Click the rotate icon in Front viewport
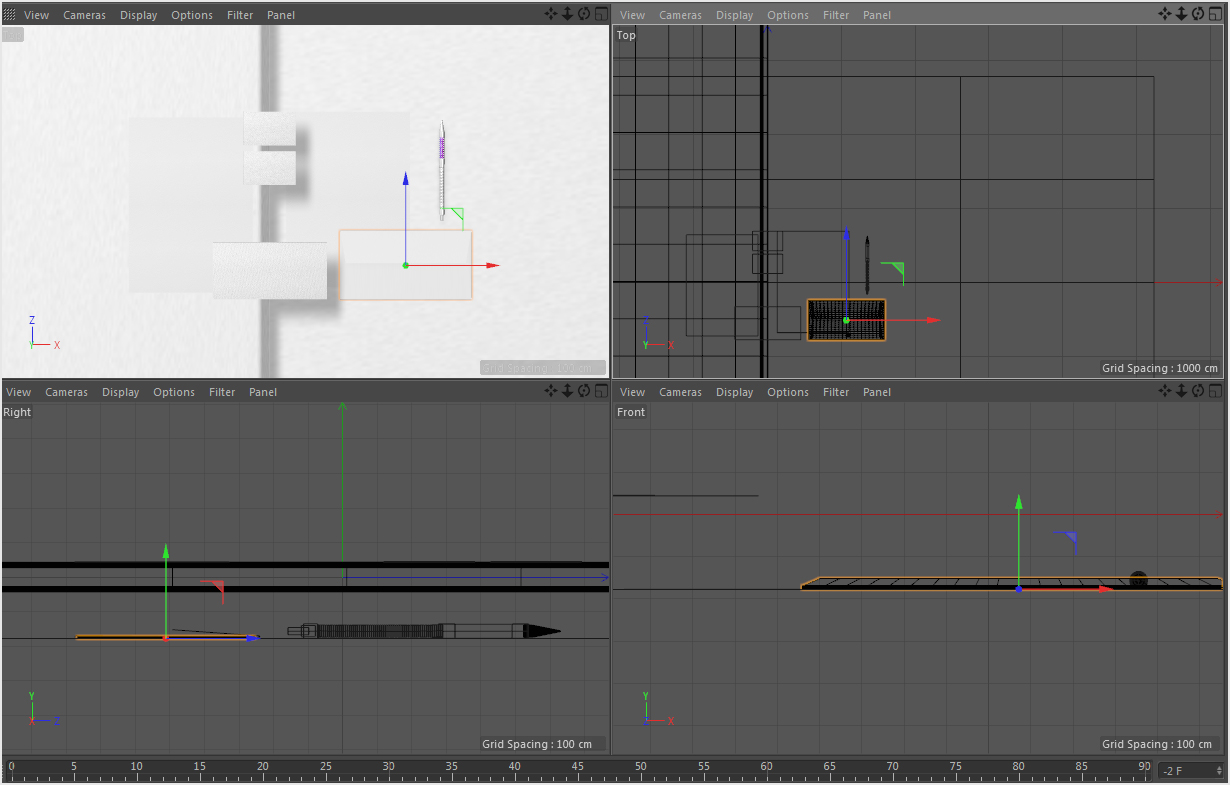 point(1197,391)
